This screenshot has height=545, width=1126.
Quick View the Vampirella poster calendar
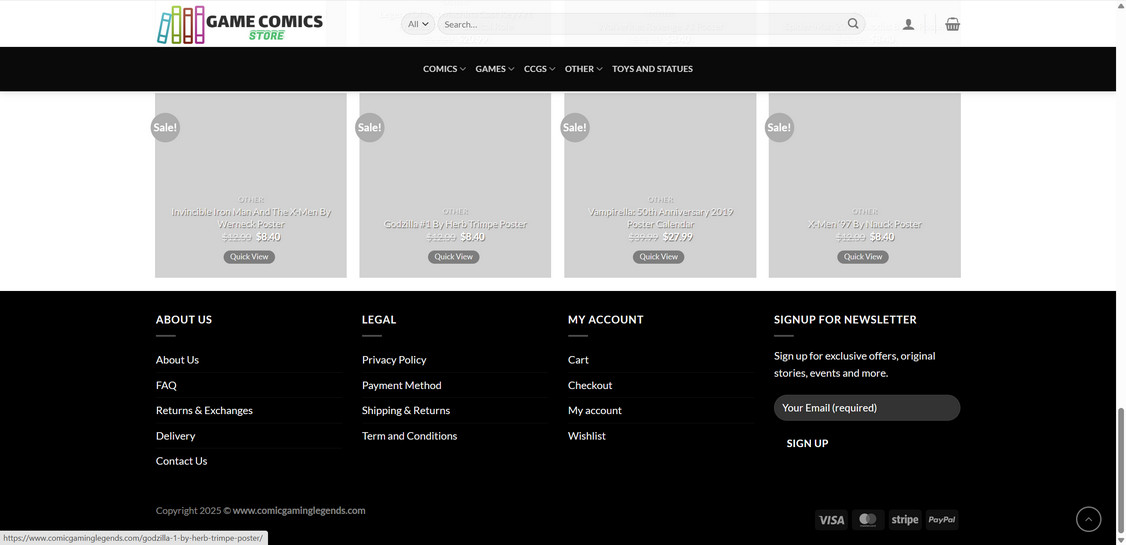[659, 256]
